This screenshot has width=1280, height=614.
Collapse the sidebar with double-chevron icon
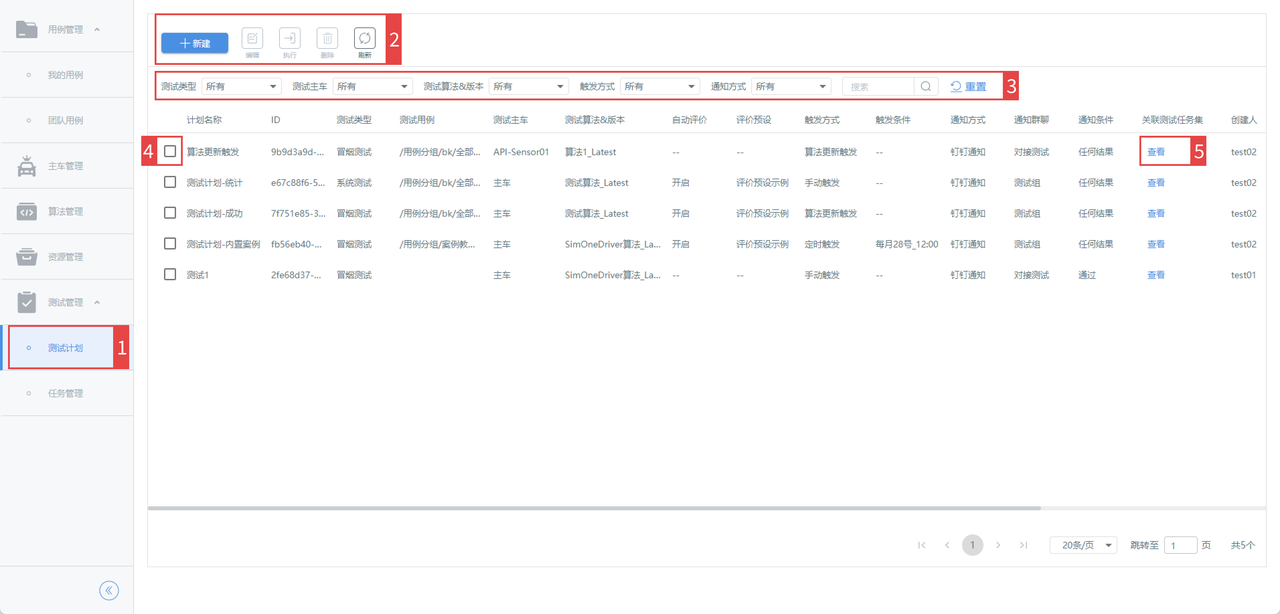click(x=109, y=590)
